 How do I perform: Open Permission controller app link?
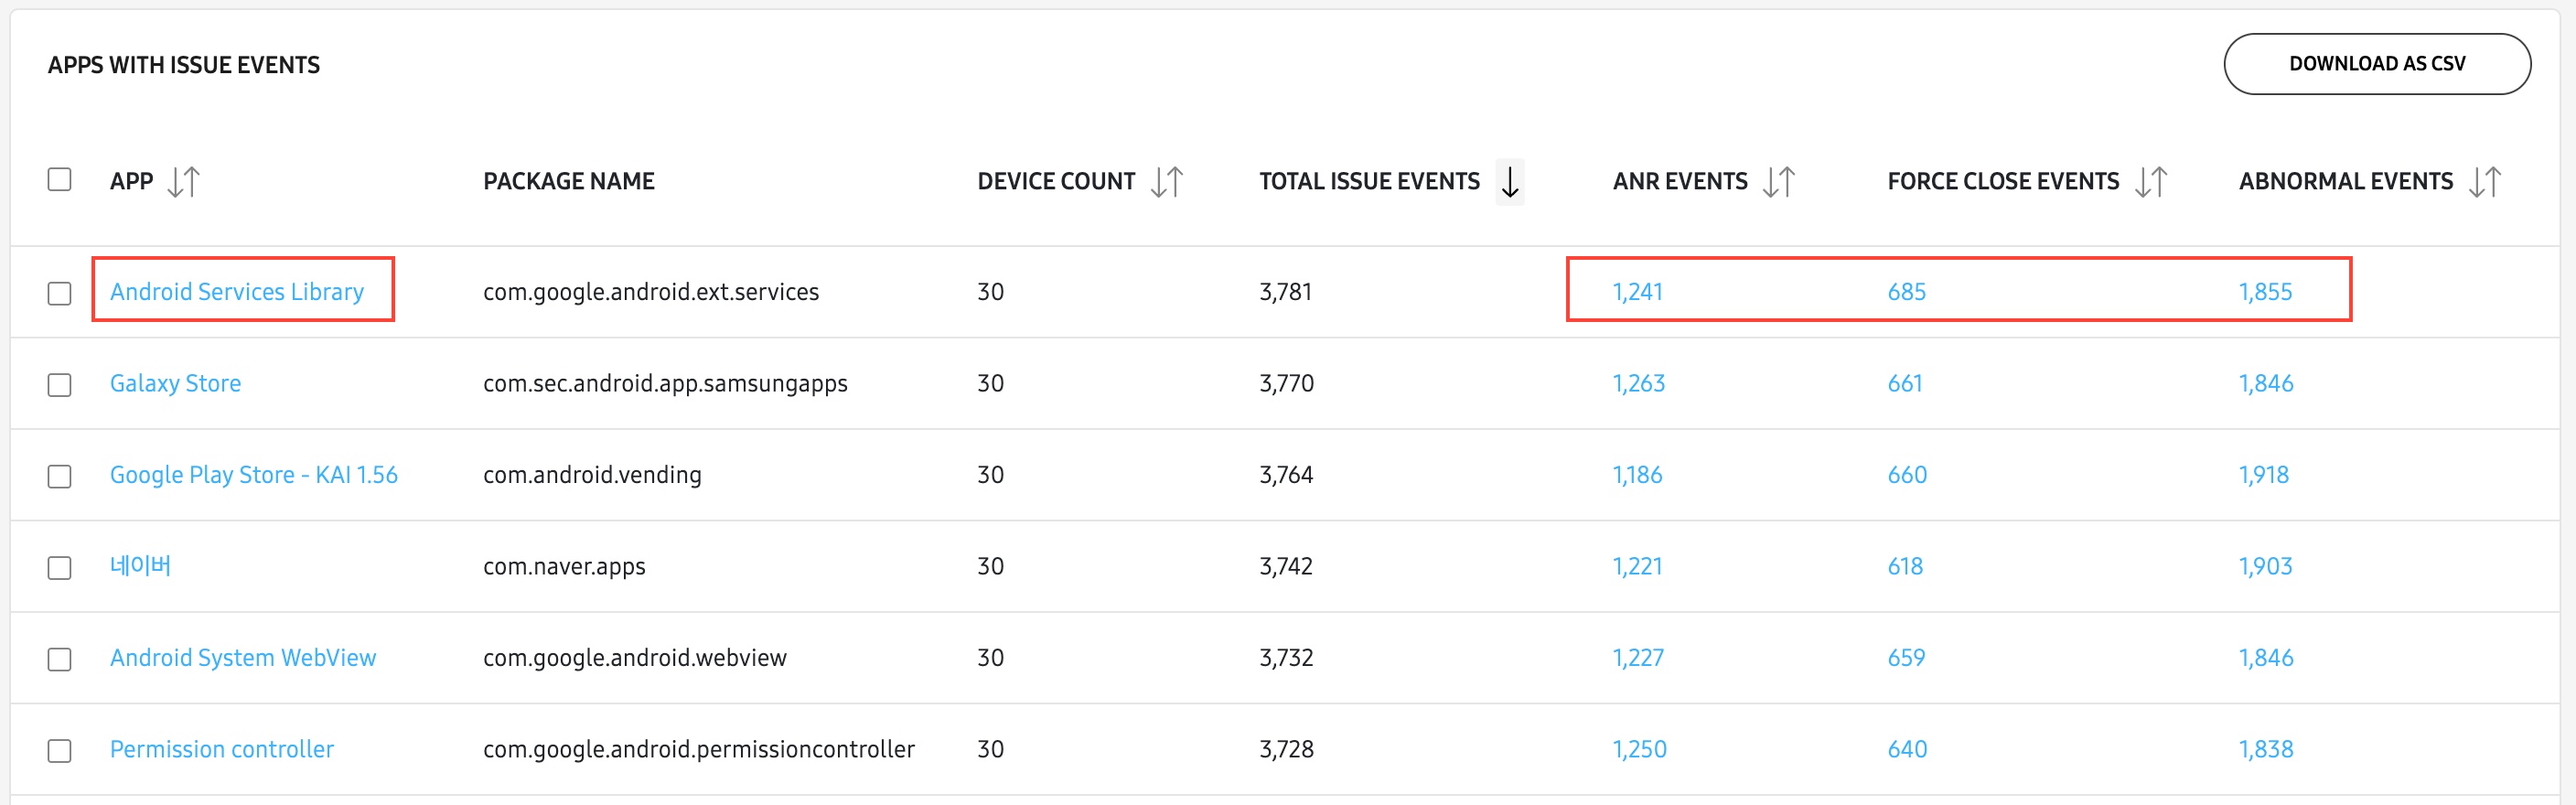222,749
